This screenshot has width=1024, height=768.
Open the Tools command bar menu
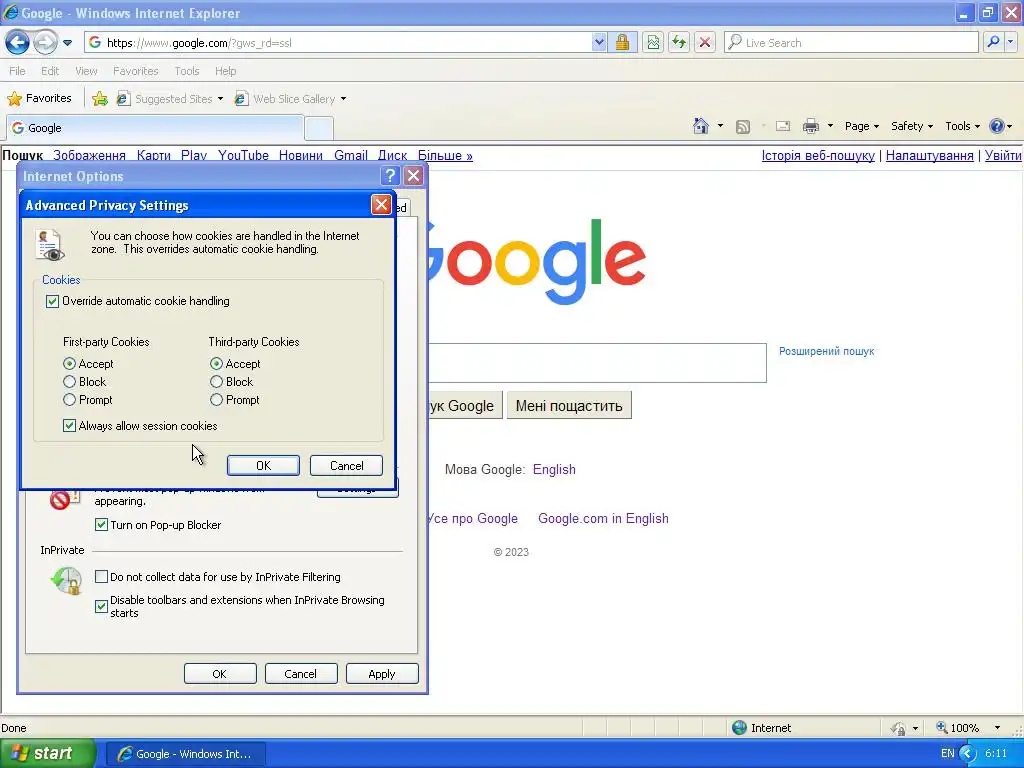(962, 126)
